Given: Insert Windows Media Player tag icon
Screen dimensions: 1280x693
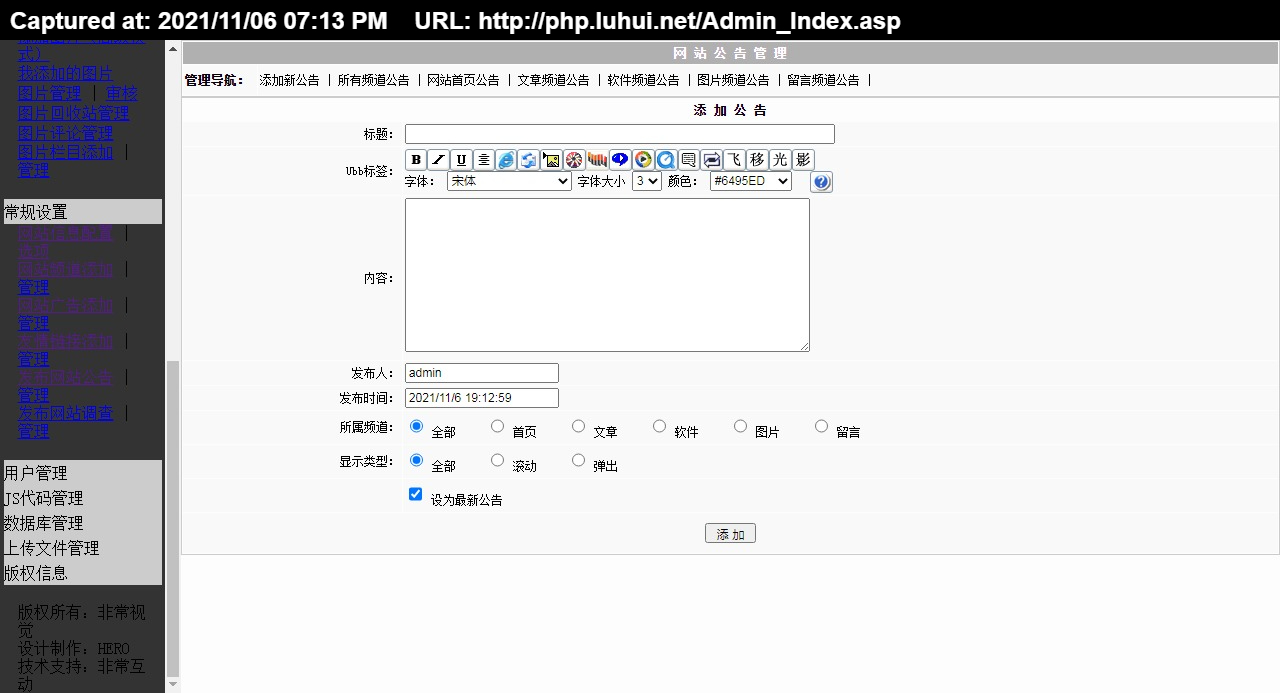Looking at the screenshot, I should click(x=643, y=160).
